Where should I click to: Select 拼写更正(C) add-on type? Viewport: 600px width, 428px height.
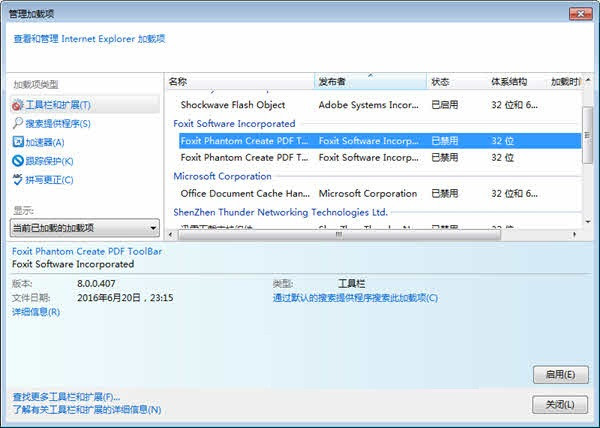(x=49, y=180)
